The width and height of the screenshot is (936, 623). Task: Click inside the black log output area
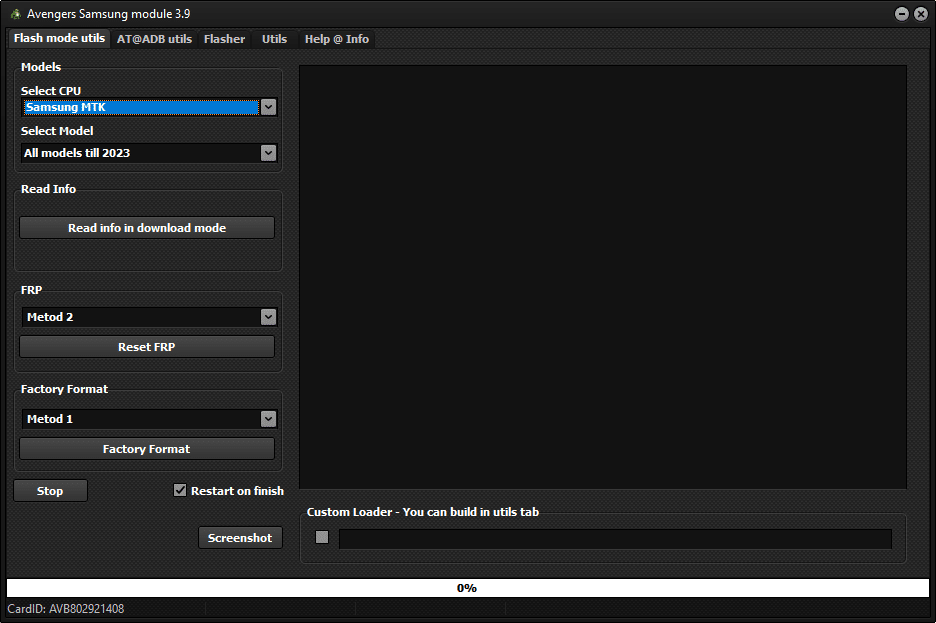(x=603, y=277)
